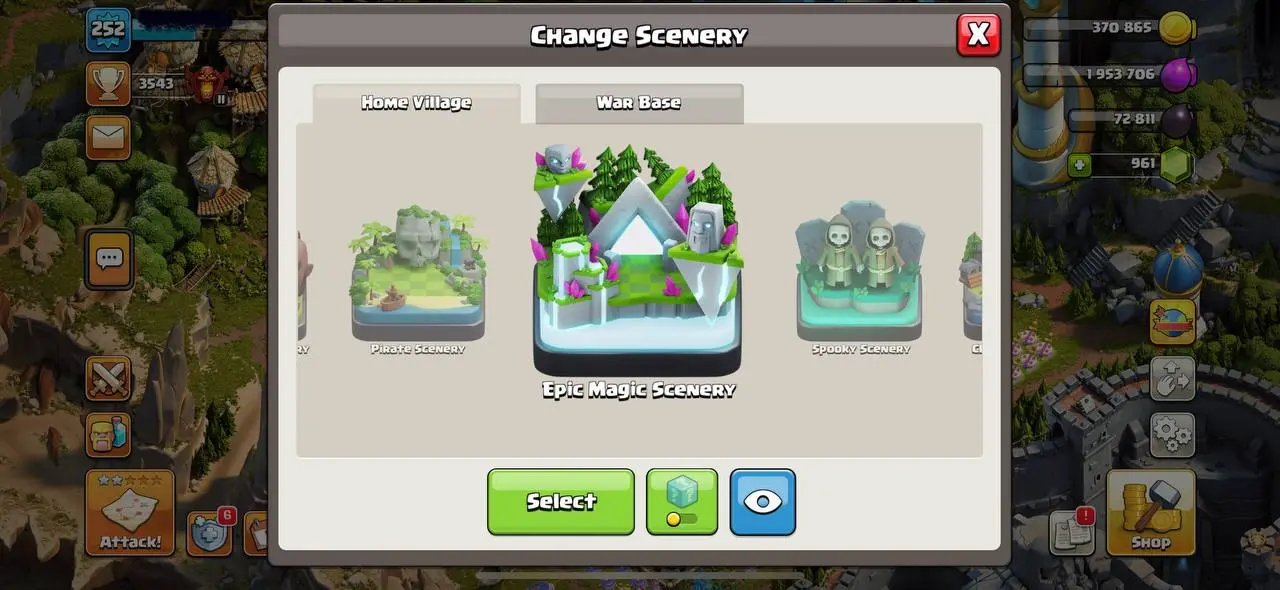The image size is (1280, 590).
Task: Preview scenery with the blue eye button
Action: [x=763, y=501]
